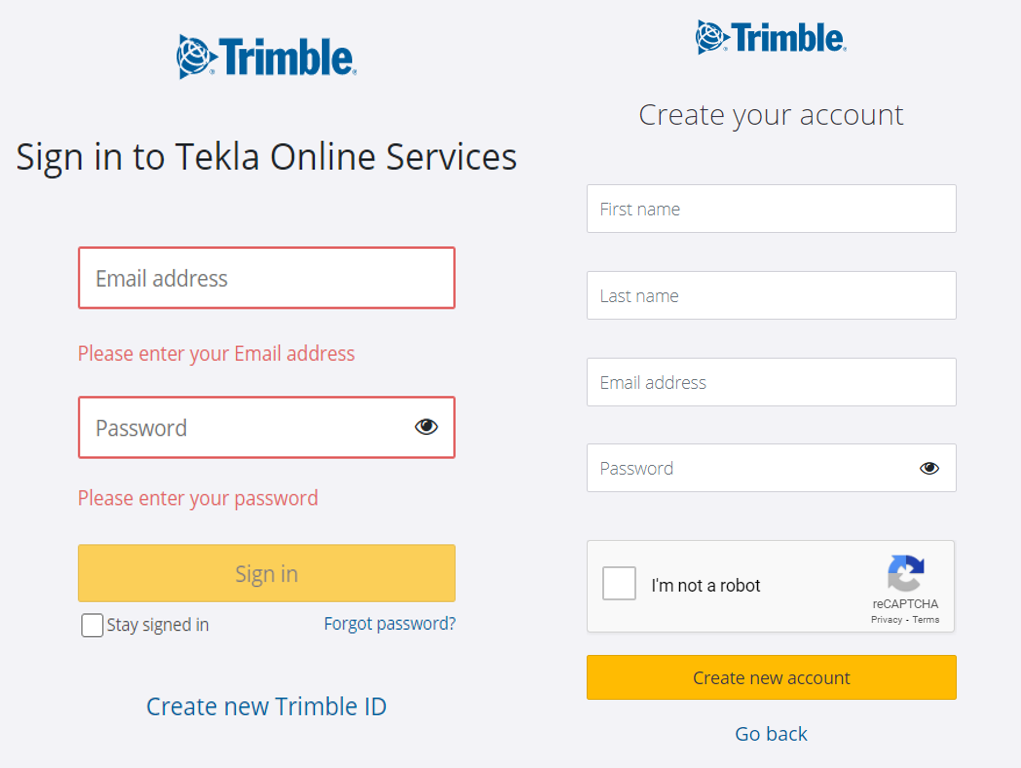
Task: Open the reCAPTCHA Privacy link
Action: click(886, 620)
